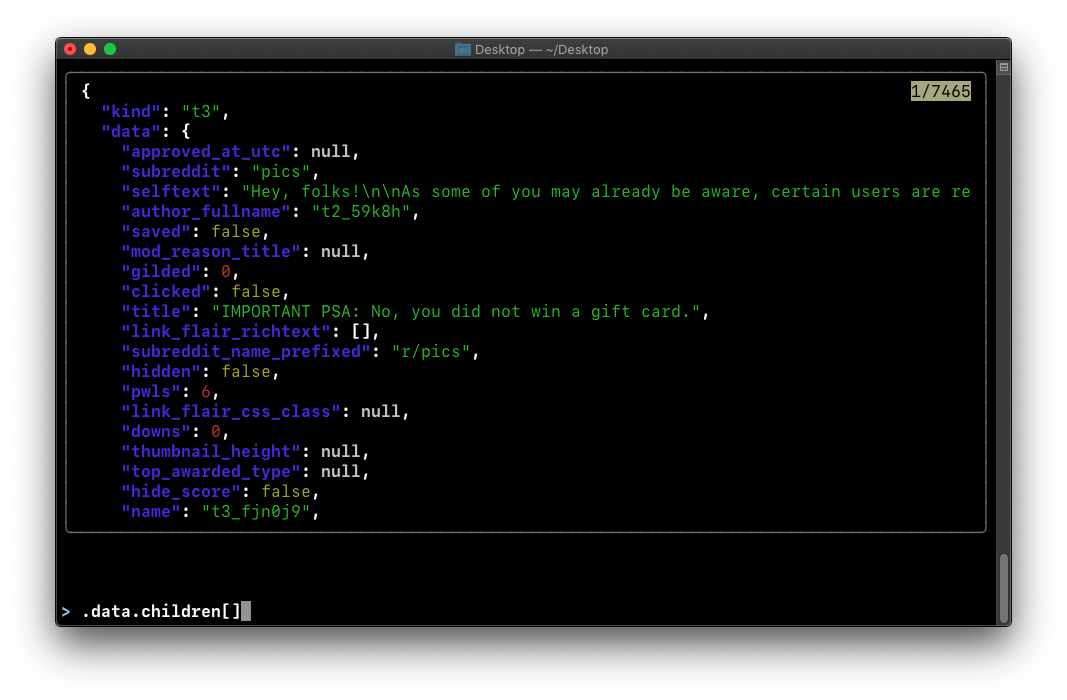Maximize the terminal with green button
1067x700 pixels.
tap(110, 49)
